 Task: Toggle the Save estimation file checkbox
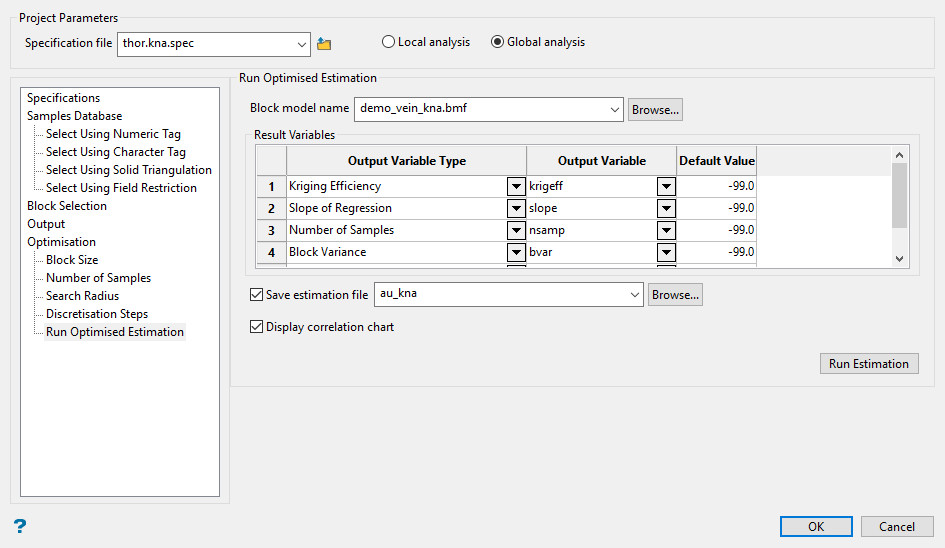[255, 295]
